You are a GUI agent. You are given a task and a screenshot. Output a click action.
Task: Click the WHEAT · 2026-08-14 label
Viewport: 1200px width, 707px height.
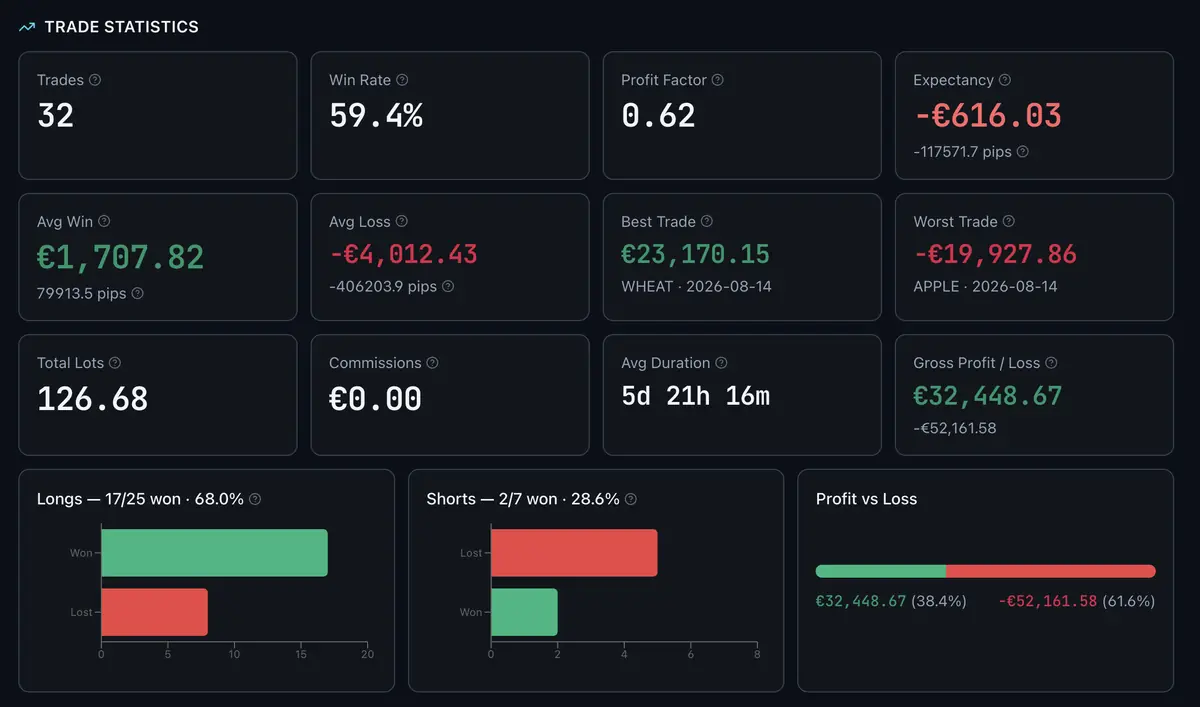pyautogui.click(x=696, y=286)
